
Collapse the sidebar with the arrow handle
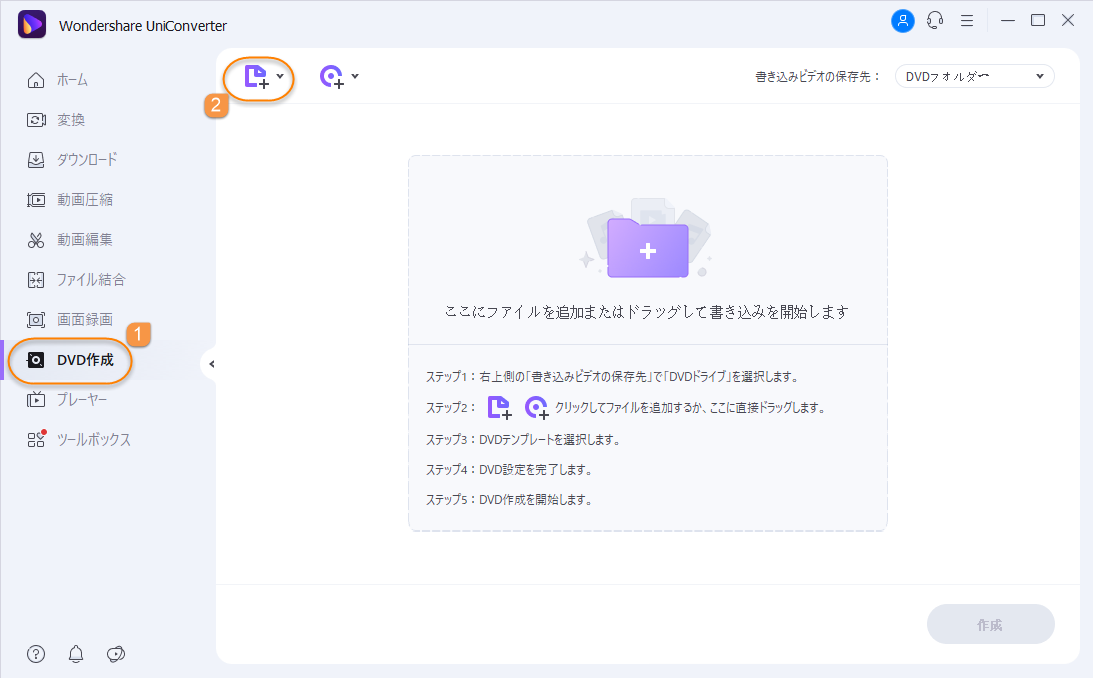(x=211, y=364)
